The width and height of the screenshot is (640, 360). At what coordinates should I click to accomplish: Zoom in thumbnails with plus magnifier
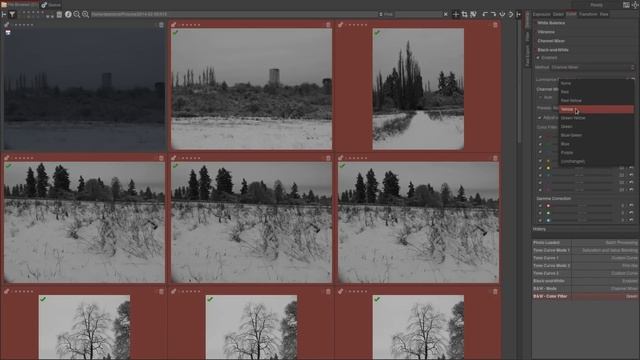click(x=85, y=14)
